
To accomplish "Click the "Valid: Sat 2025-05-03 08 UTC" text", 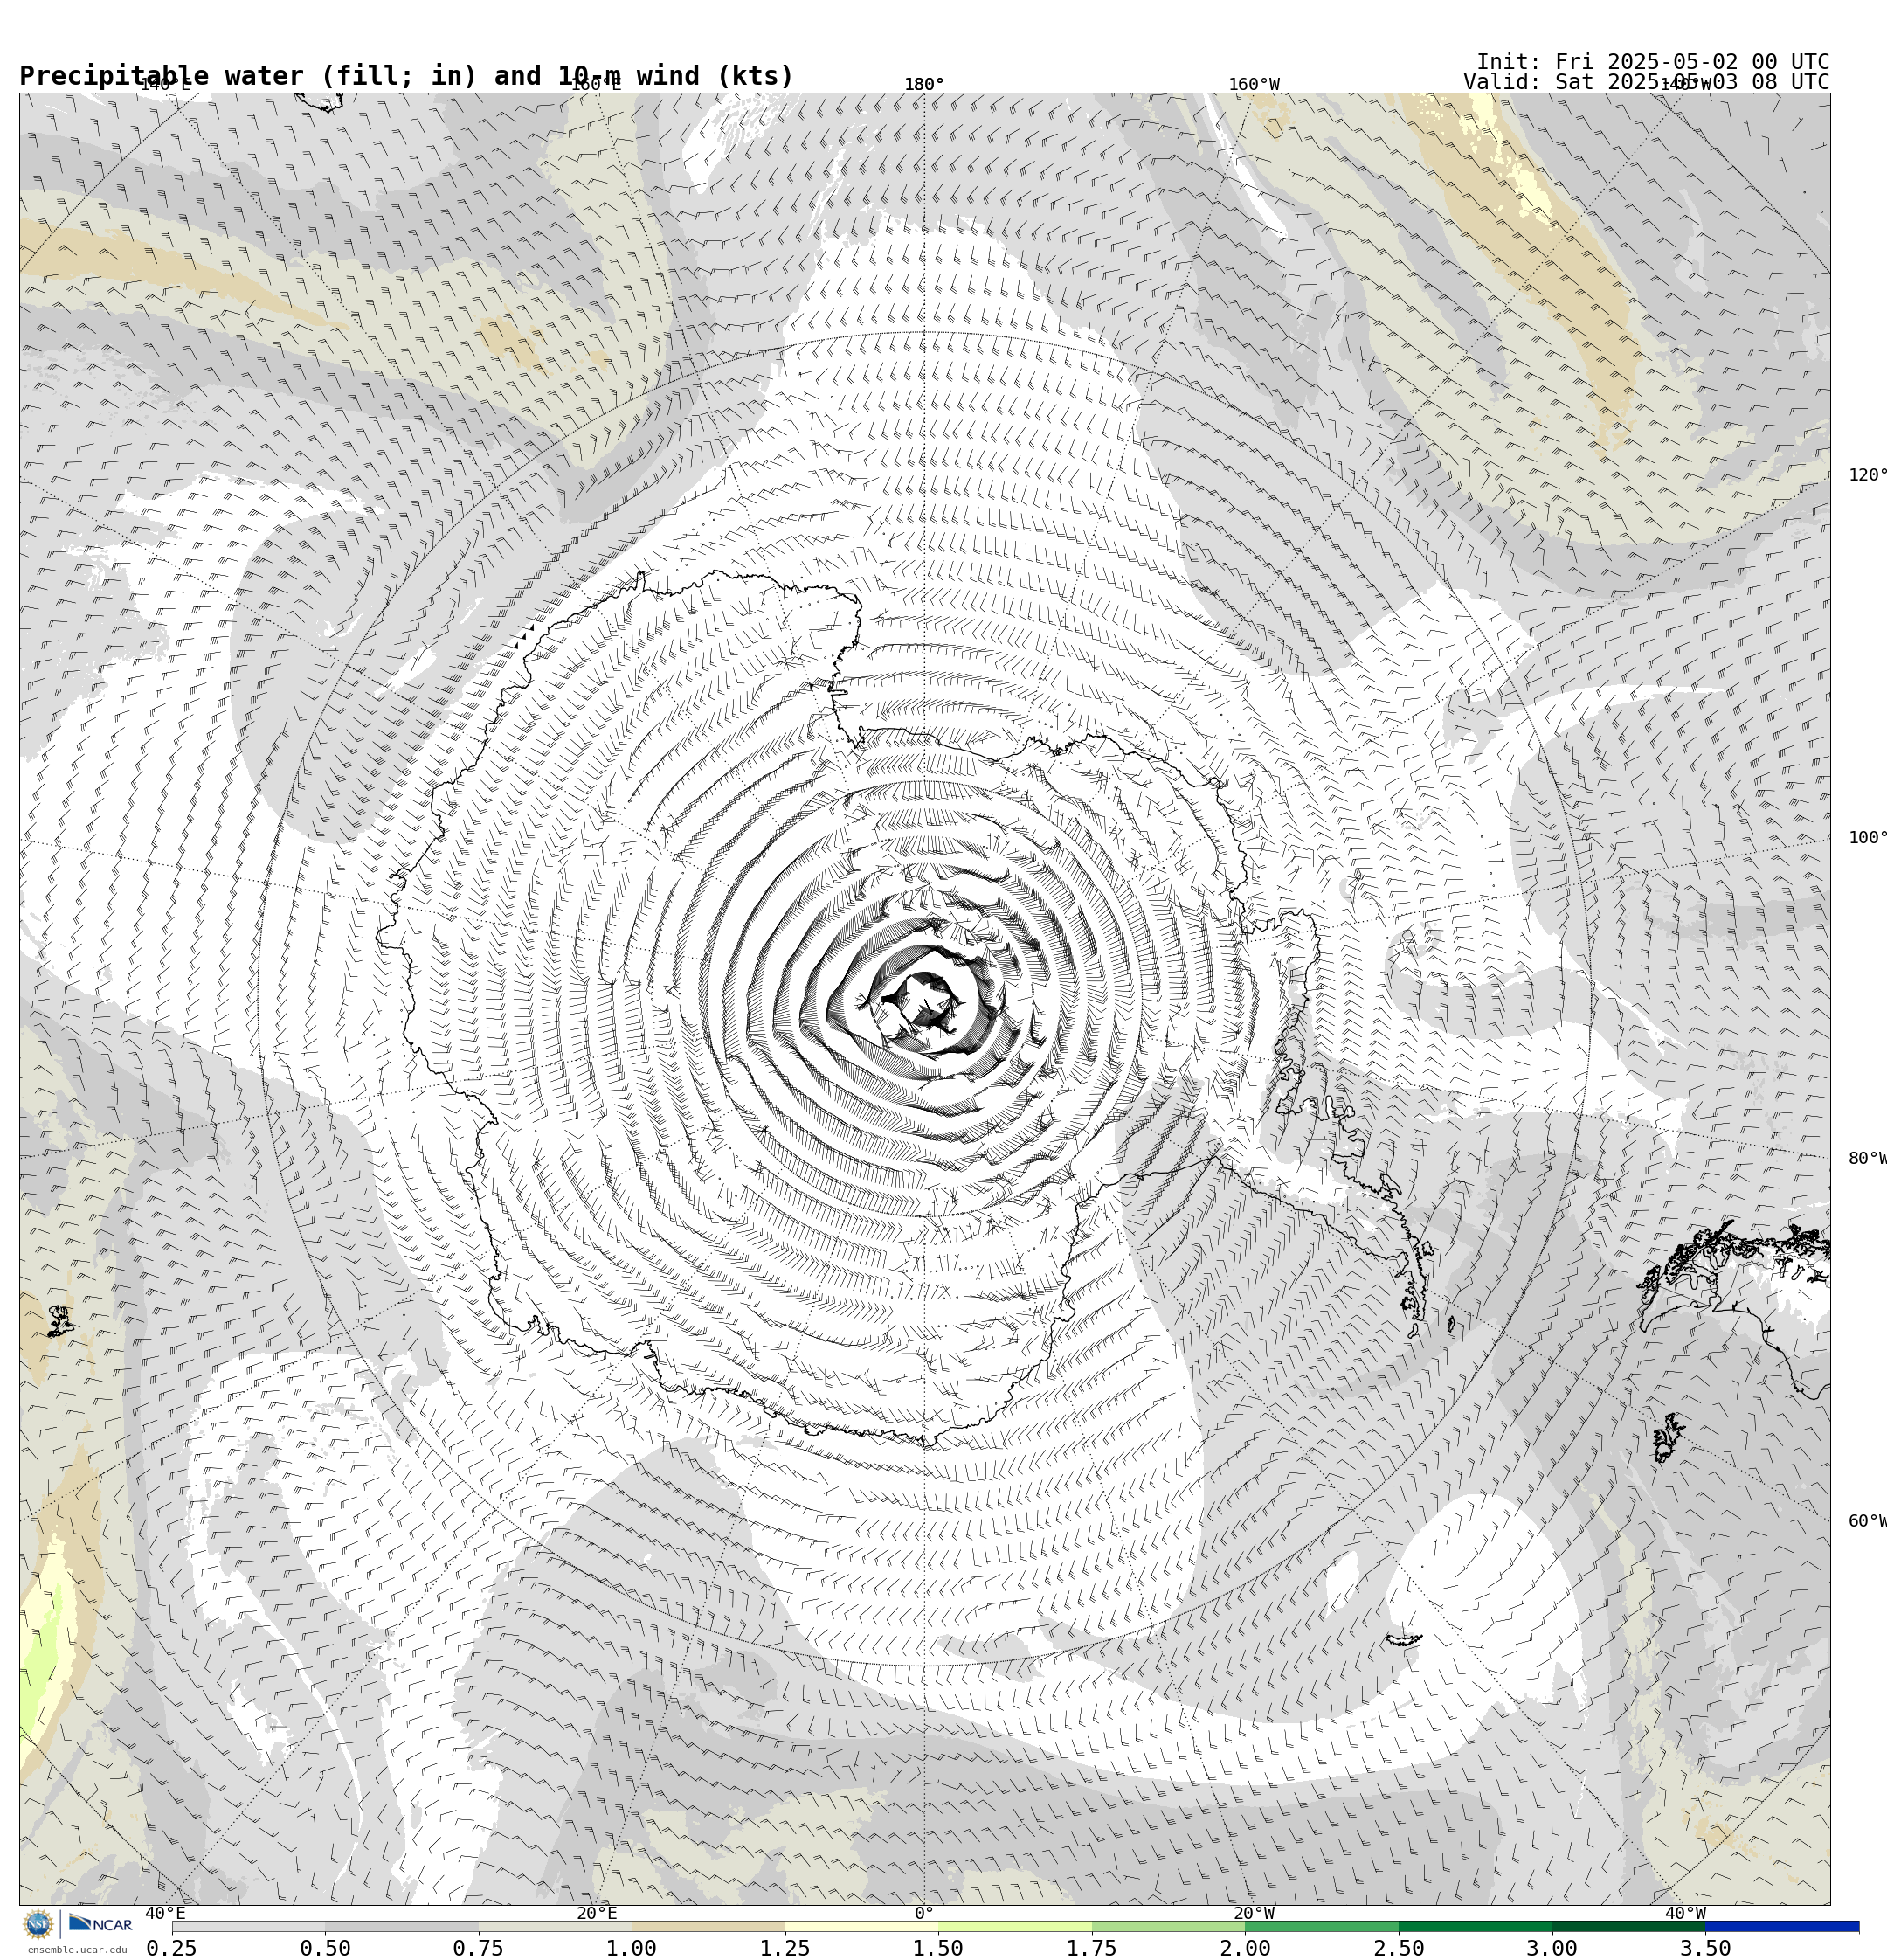I will (x=1646, y=82).
